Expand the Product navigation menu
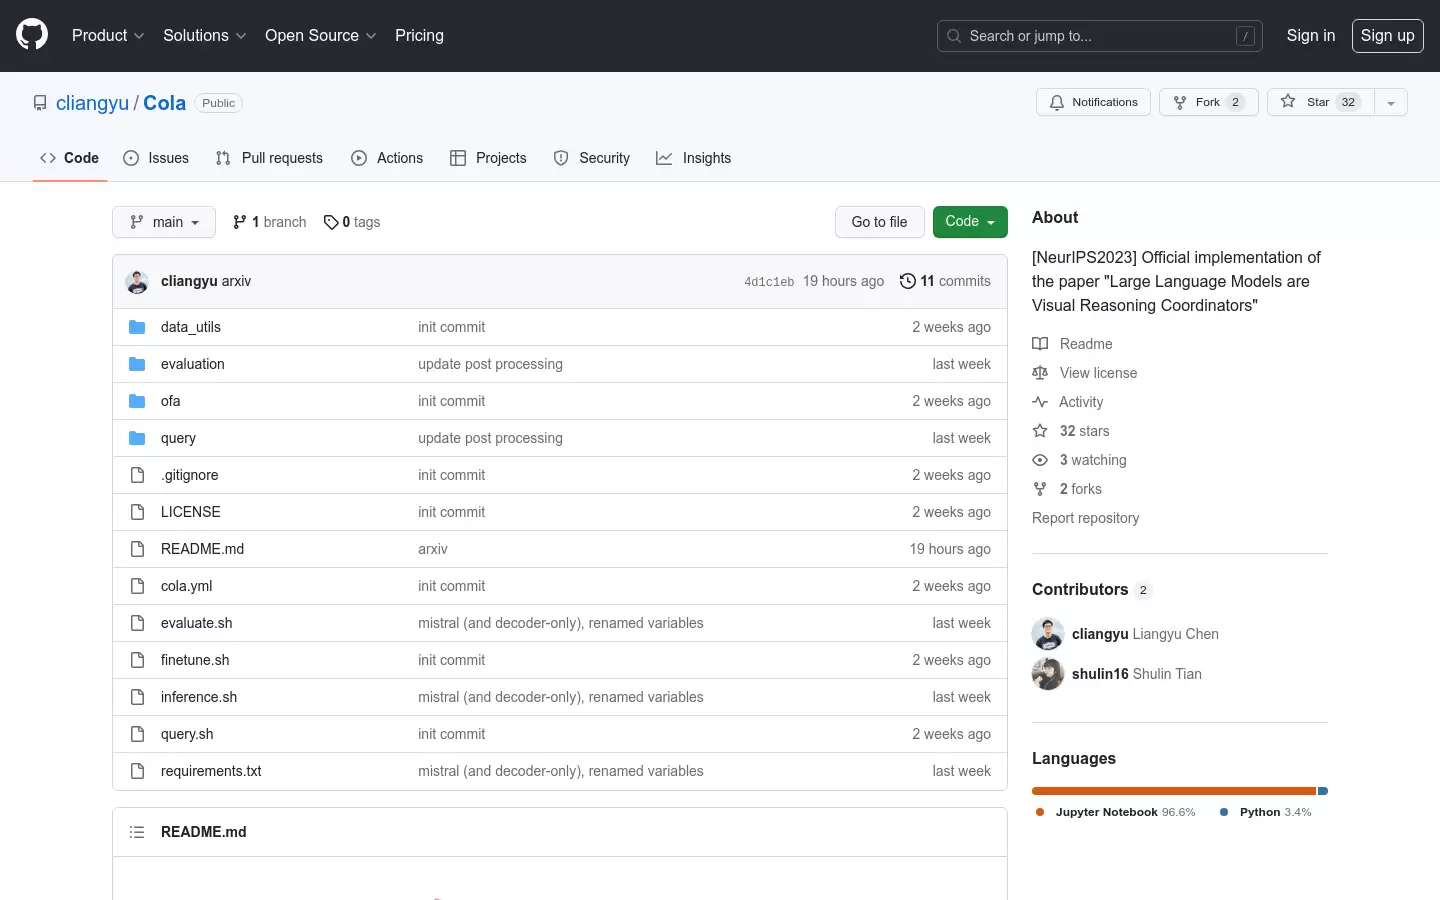Viewport: 1440px width, 900px height. tap(108, 35)
